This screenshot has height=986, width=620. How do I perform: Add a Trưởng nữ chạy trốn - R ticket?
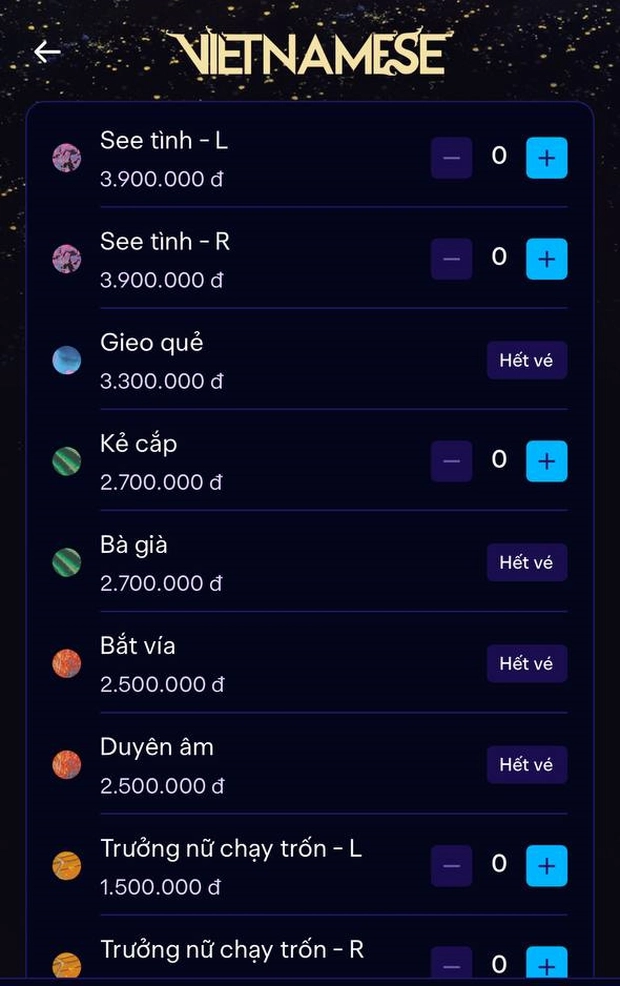coord(546,963)
